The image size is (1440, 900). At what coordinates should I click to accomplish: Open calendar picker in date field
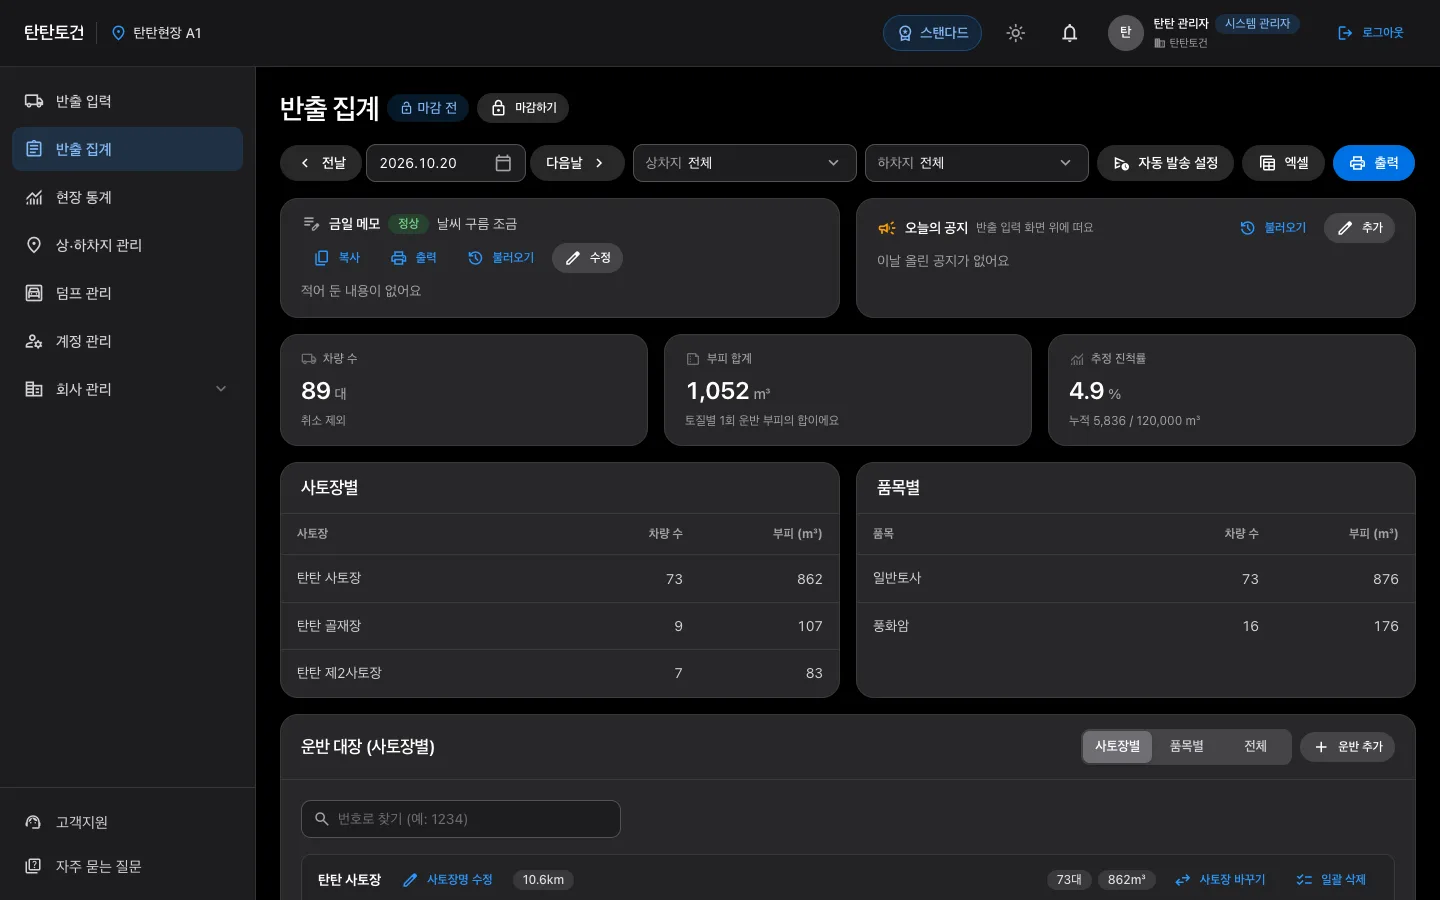click(x=503, y=163)
